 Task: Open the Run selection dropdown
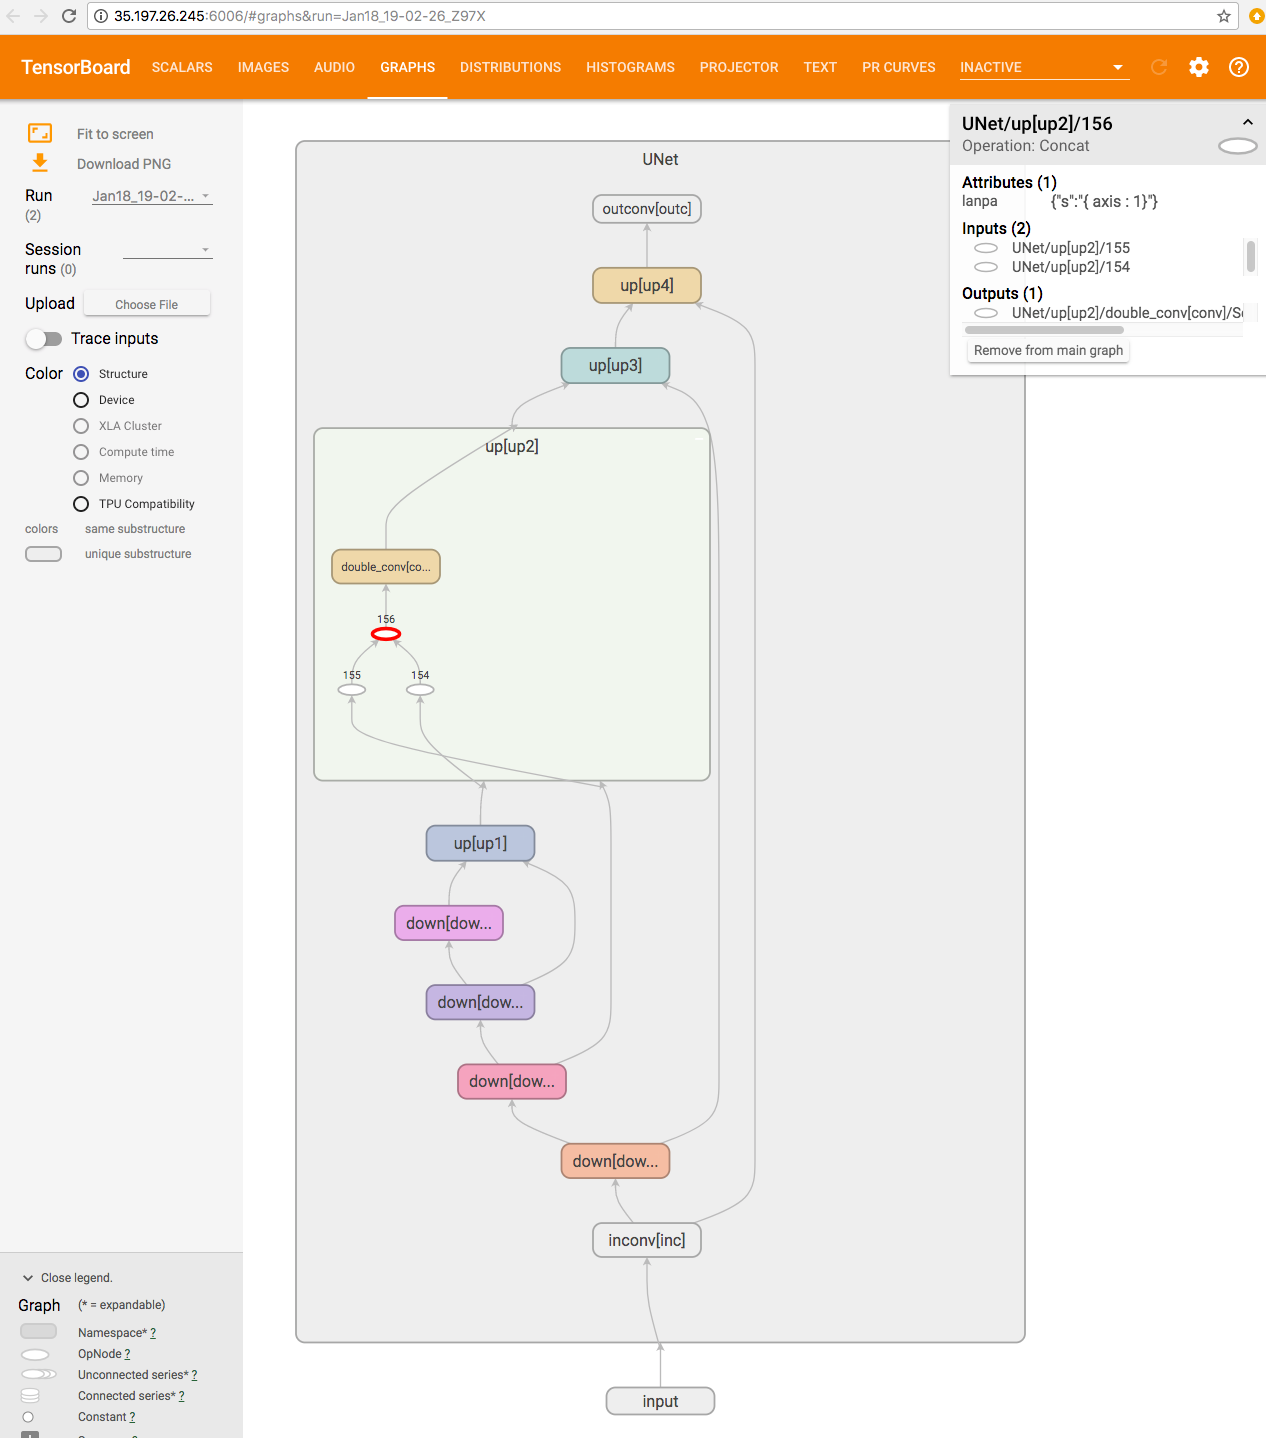coord(152,196)
